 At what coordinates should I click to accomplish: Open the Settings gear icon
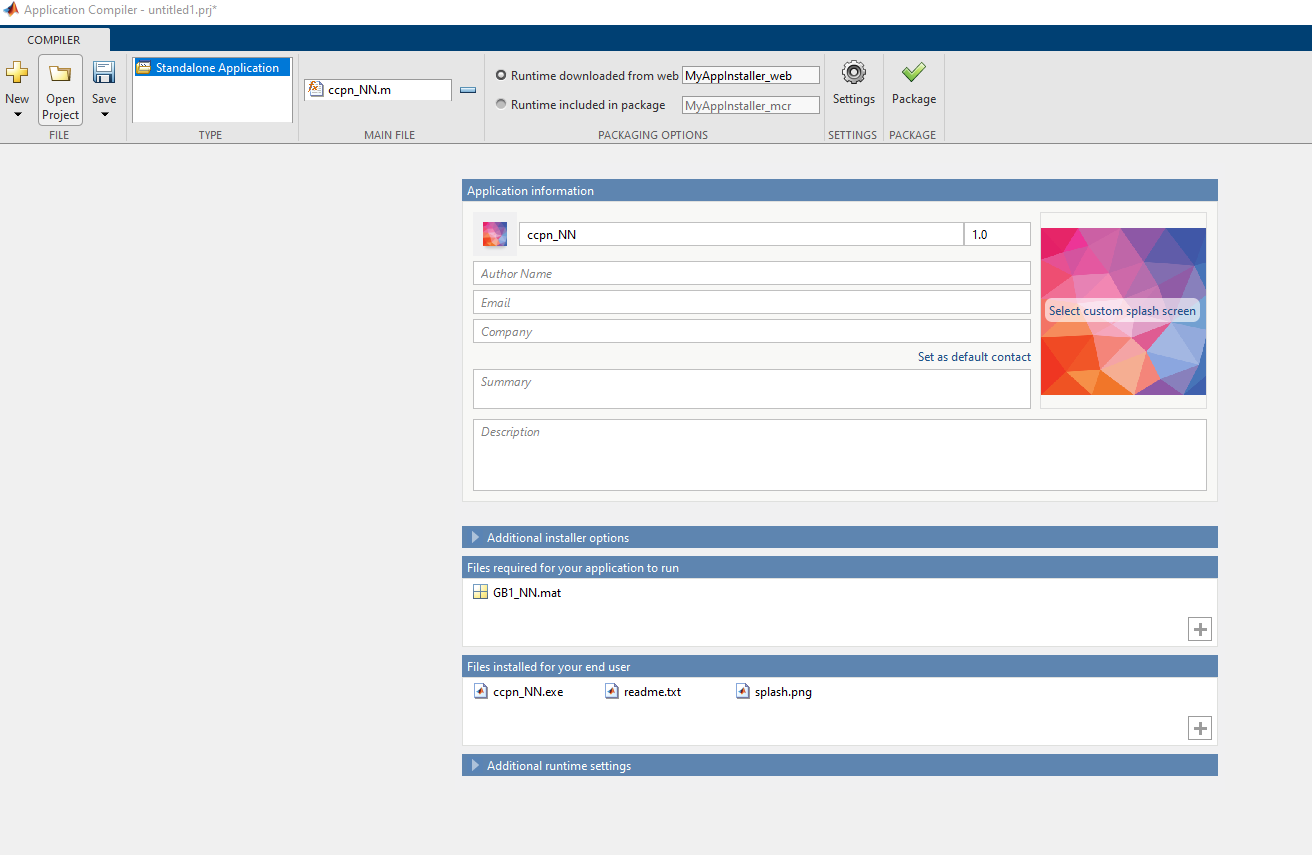pos(854,73)
